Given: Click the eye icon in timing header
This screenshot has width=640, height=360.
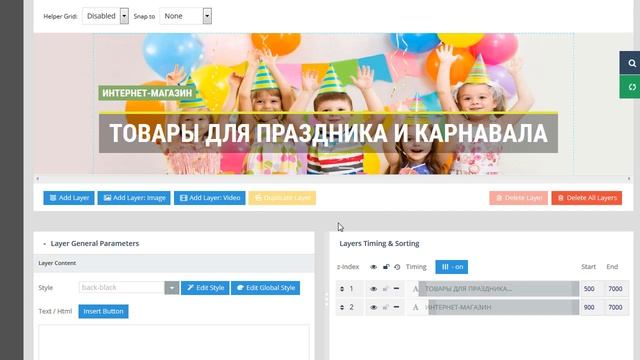Looking at the screenshot, I should [x=373, y=267].
